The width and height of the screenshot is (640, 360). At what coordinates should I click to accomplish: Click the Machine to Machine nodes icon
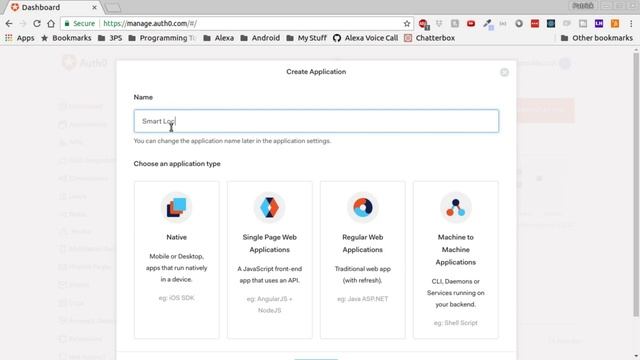point(456,207)
